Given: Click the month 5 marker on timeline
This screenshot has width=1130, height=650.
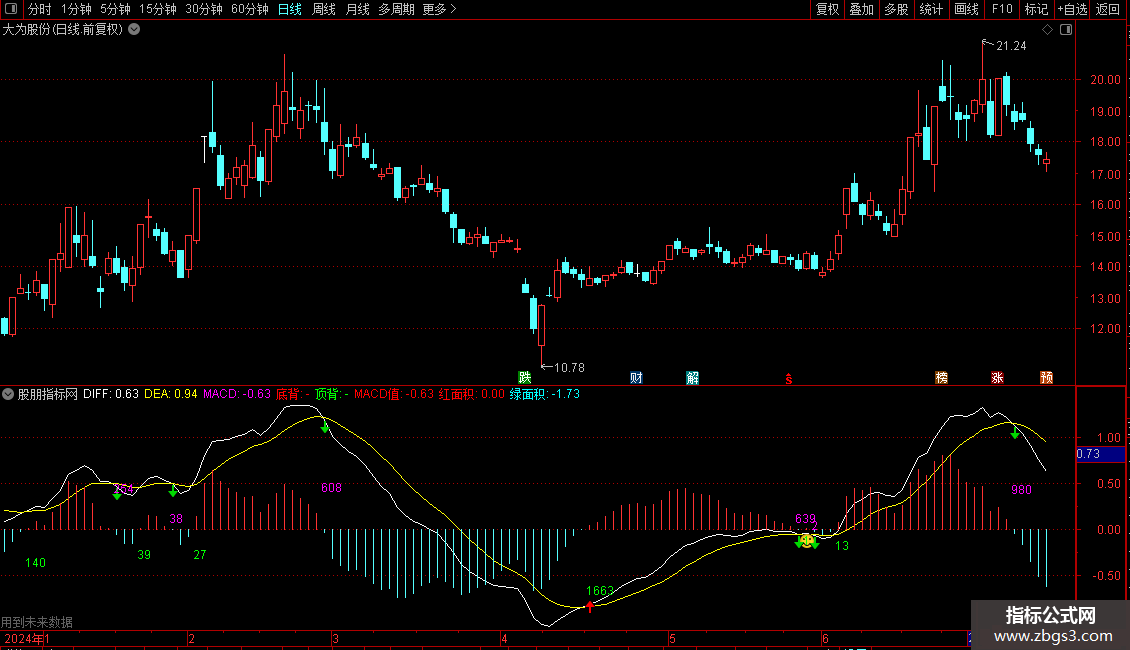Looking at the screenshot, I should [x=672, y=639].
